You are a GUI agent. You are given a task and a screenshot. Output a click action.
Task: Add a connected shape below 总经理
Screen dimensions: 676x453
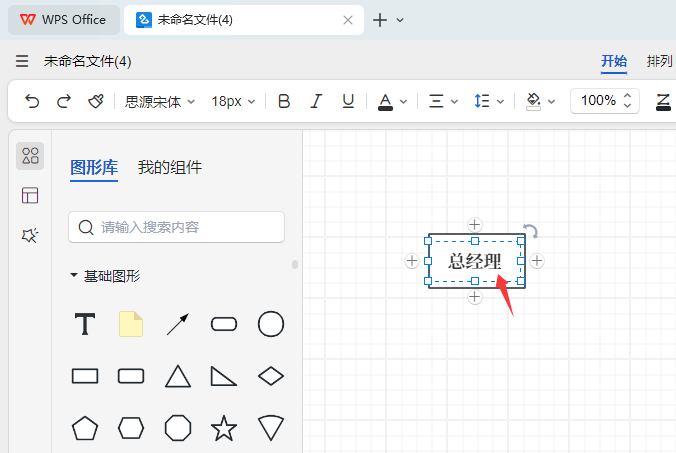pyautogui.click(x=475, y=297)
